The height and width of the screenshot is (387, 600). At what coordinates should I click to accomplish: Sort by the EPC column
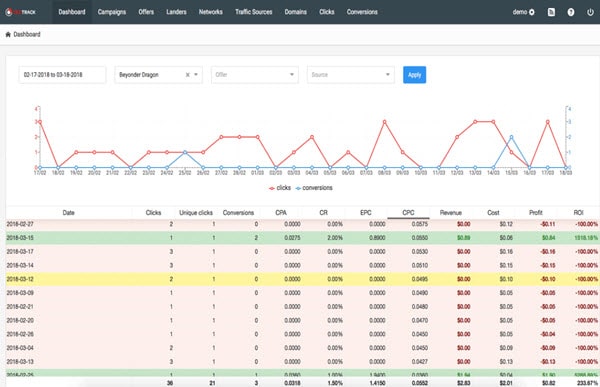(366, 213)
